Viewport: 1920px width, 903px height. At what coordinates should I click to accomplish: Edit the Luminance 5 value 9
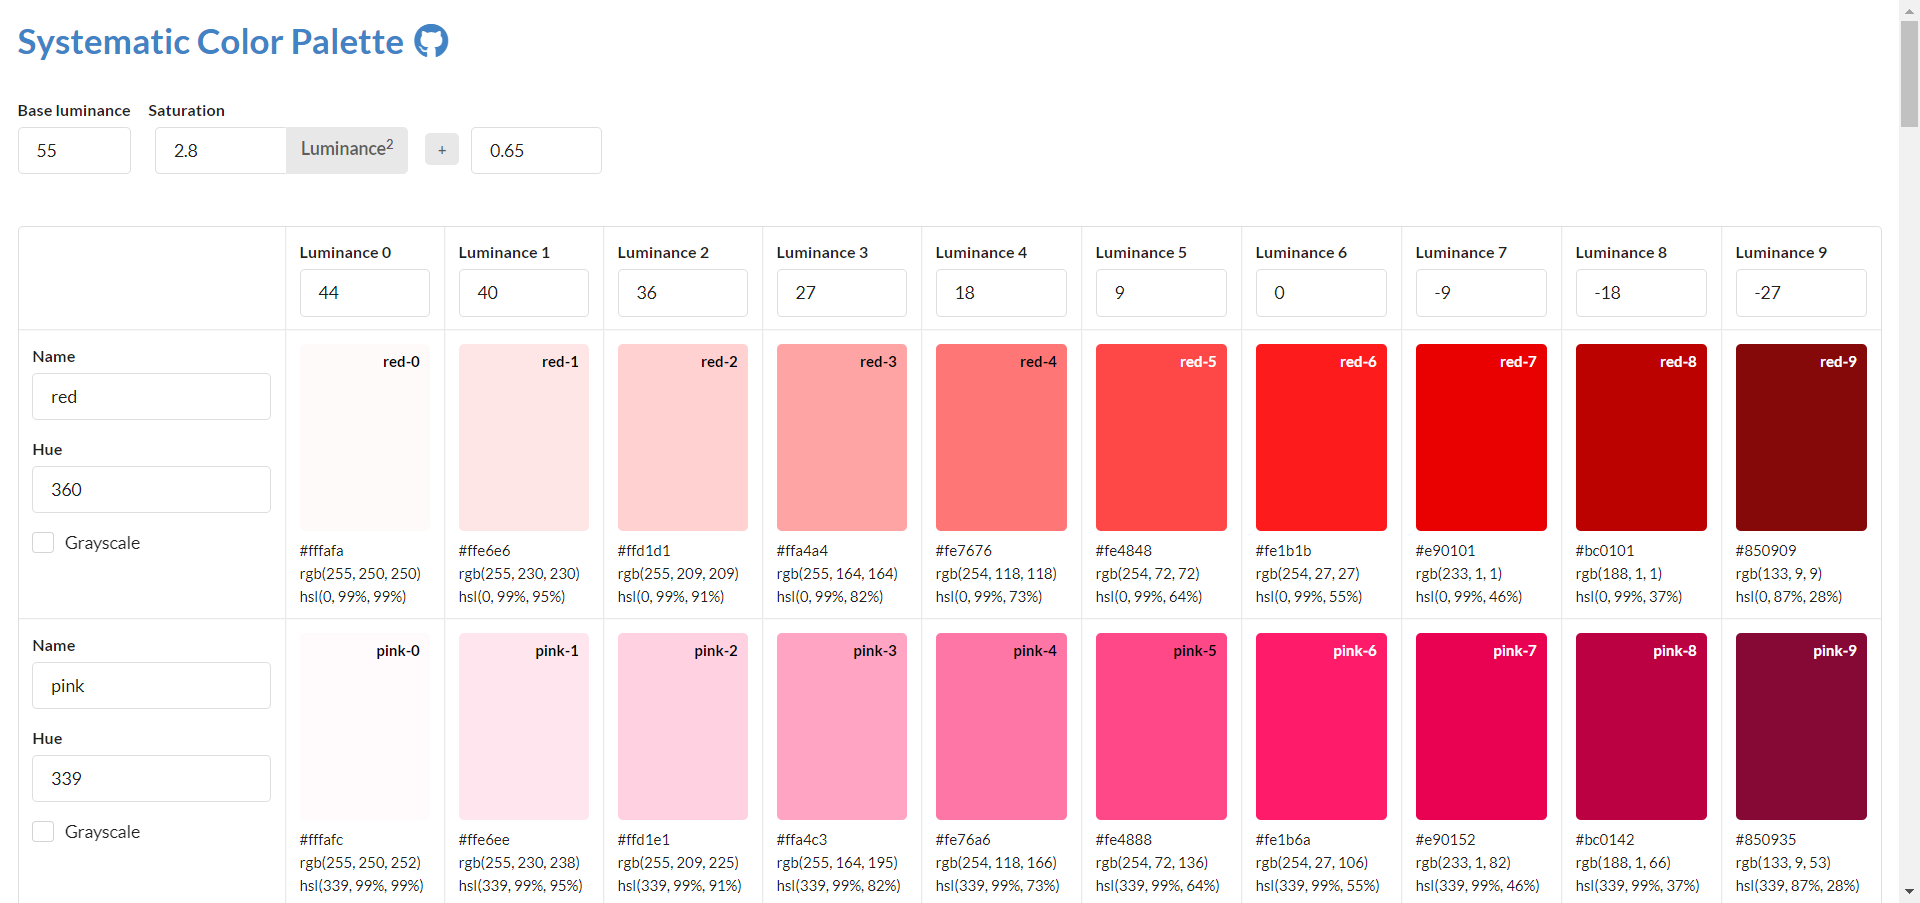[1161, 292]
